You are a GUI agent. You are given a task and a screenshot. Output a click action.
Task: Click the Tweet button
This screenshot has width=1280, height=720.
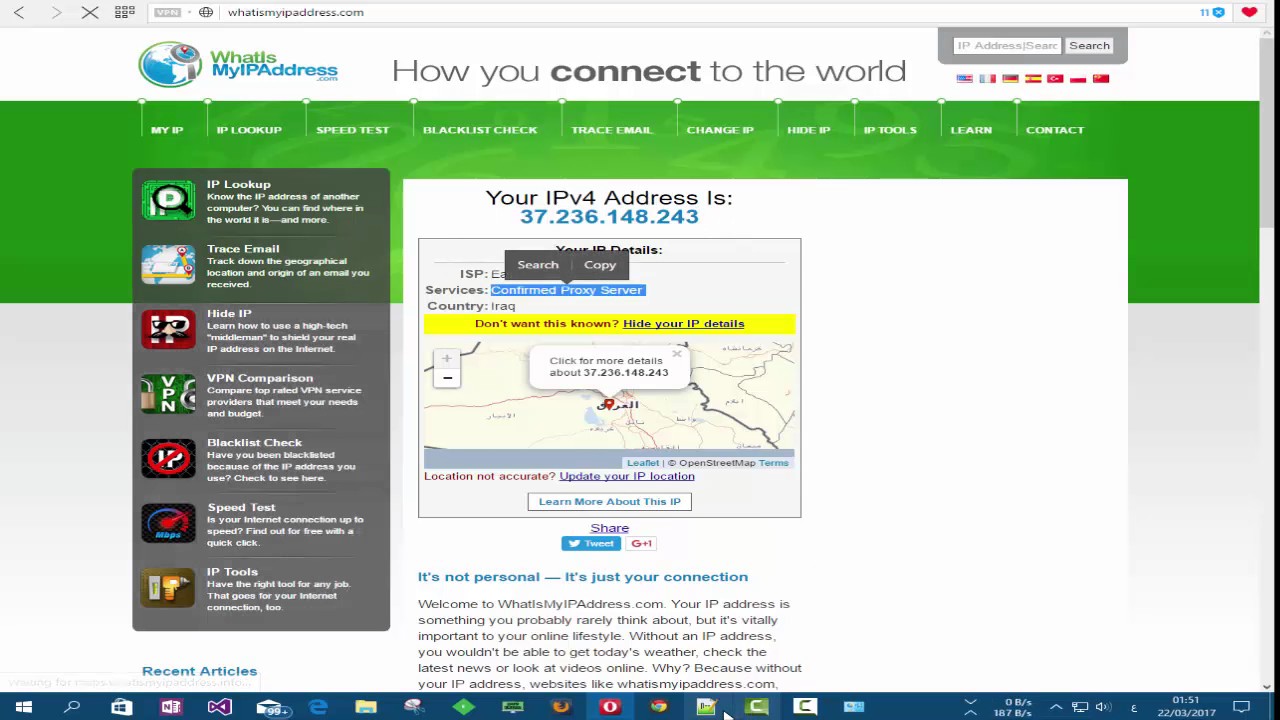click(x=591, y=544)
